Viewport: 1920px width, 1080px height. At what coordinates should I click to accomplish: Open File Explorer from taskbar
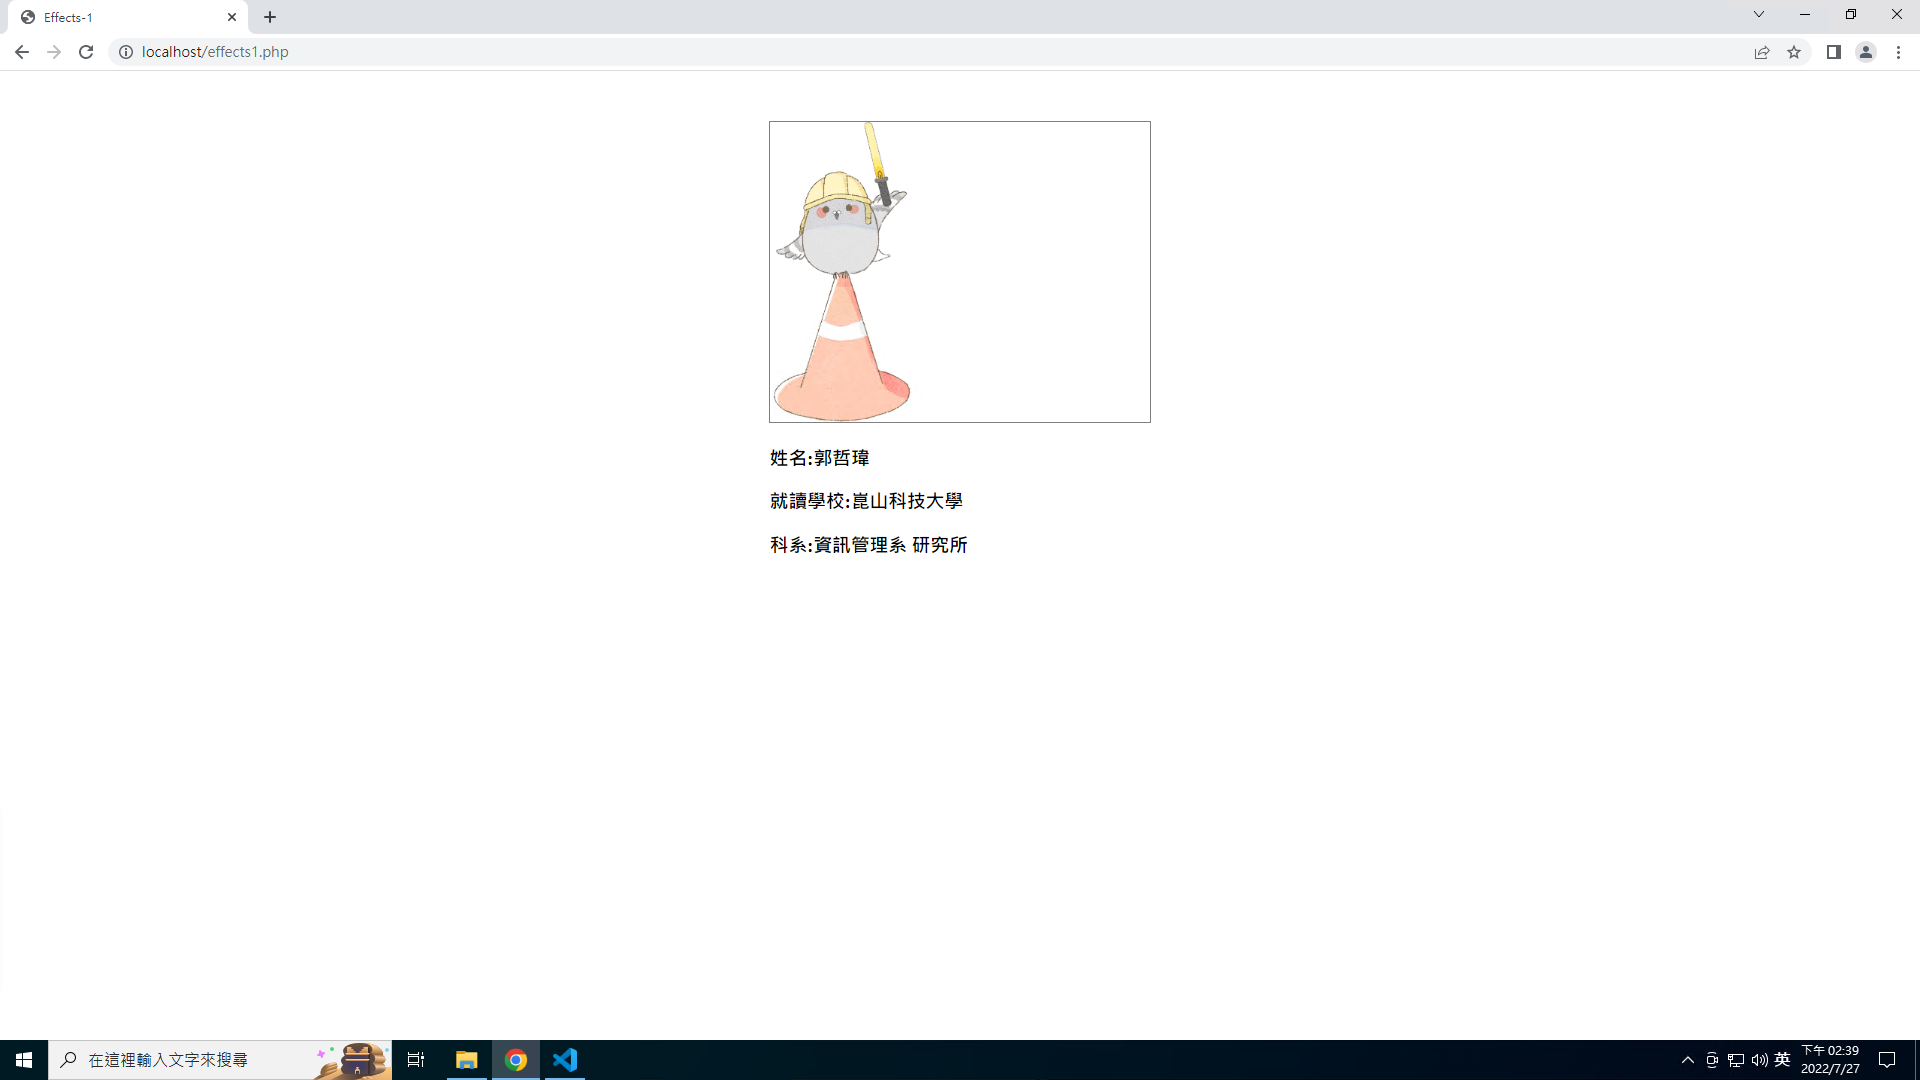(467, 1060)
